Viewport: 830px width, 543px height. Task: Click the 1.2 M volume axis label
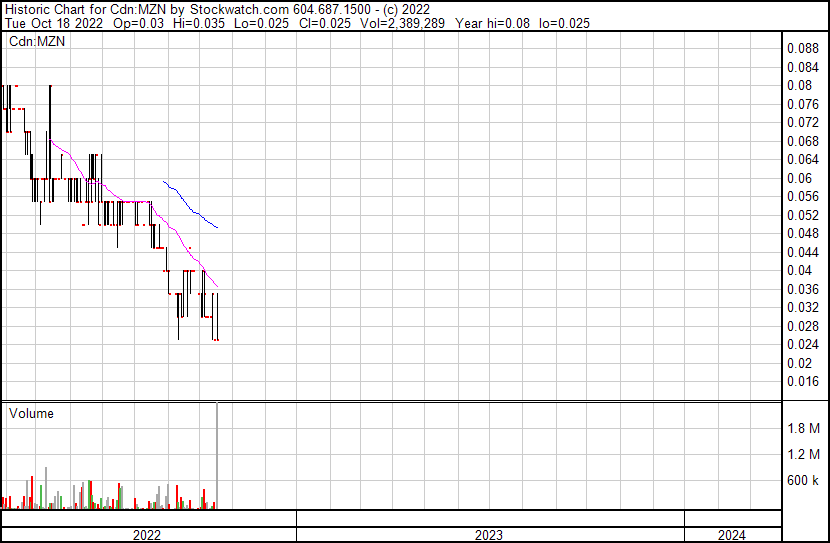tap(803, 455)
